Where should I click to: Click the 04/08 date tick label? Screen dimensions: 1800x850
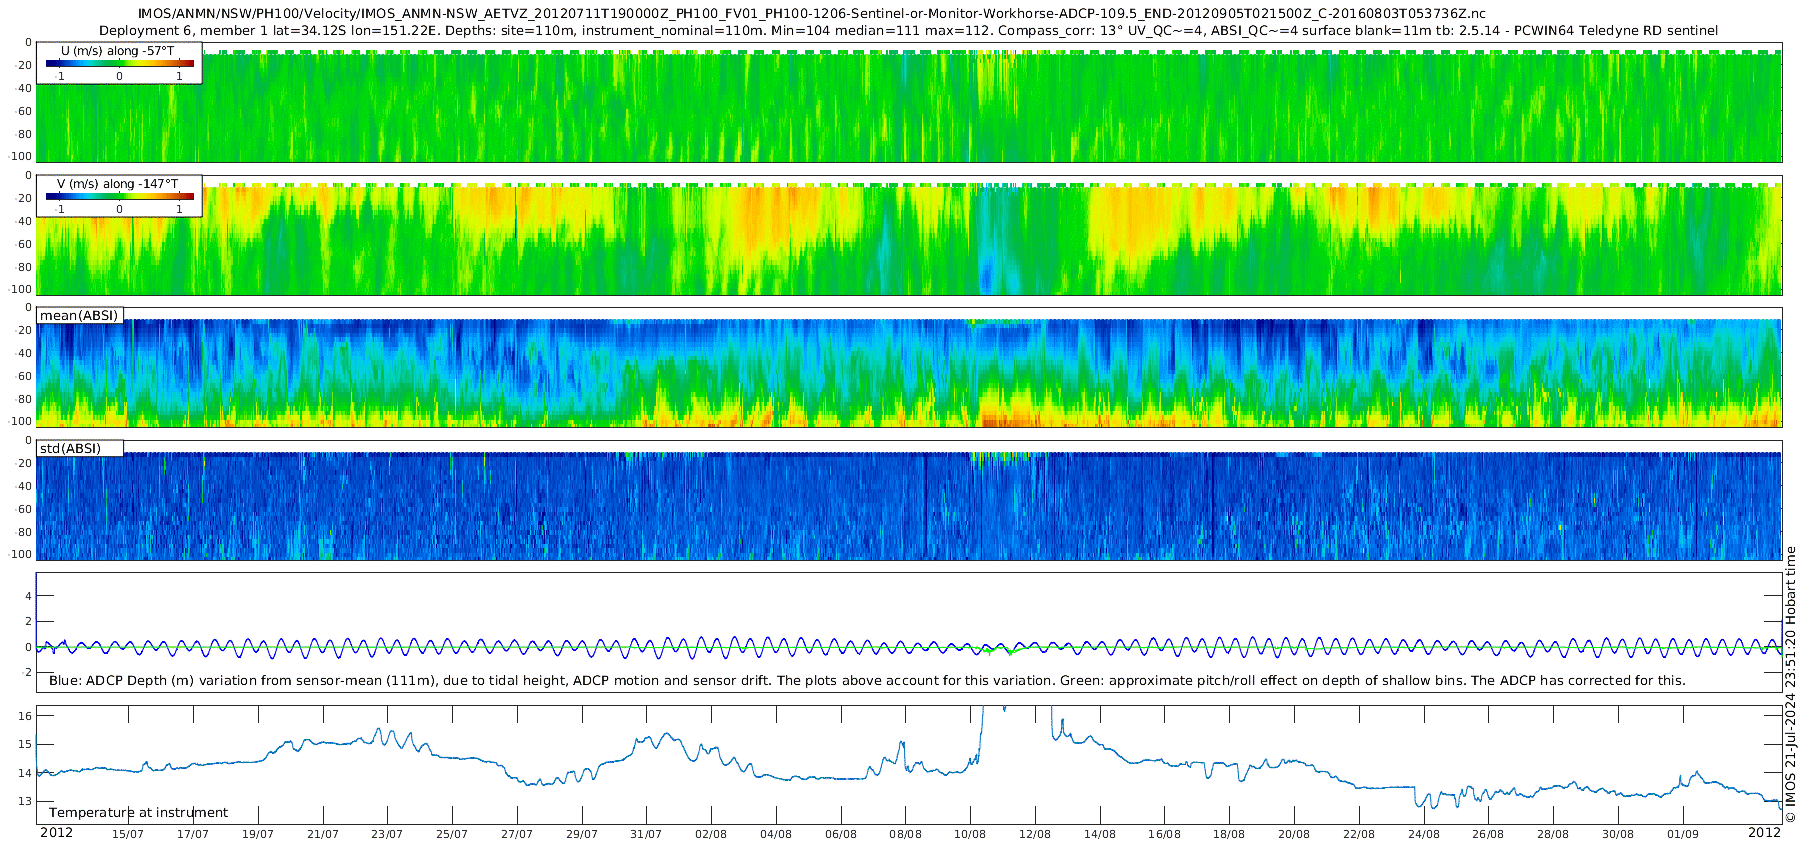point(776,834)
